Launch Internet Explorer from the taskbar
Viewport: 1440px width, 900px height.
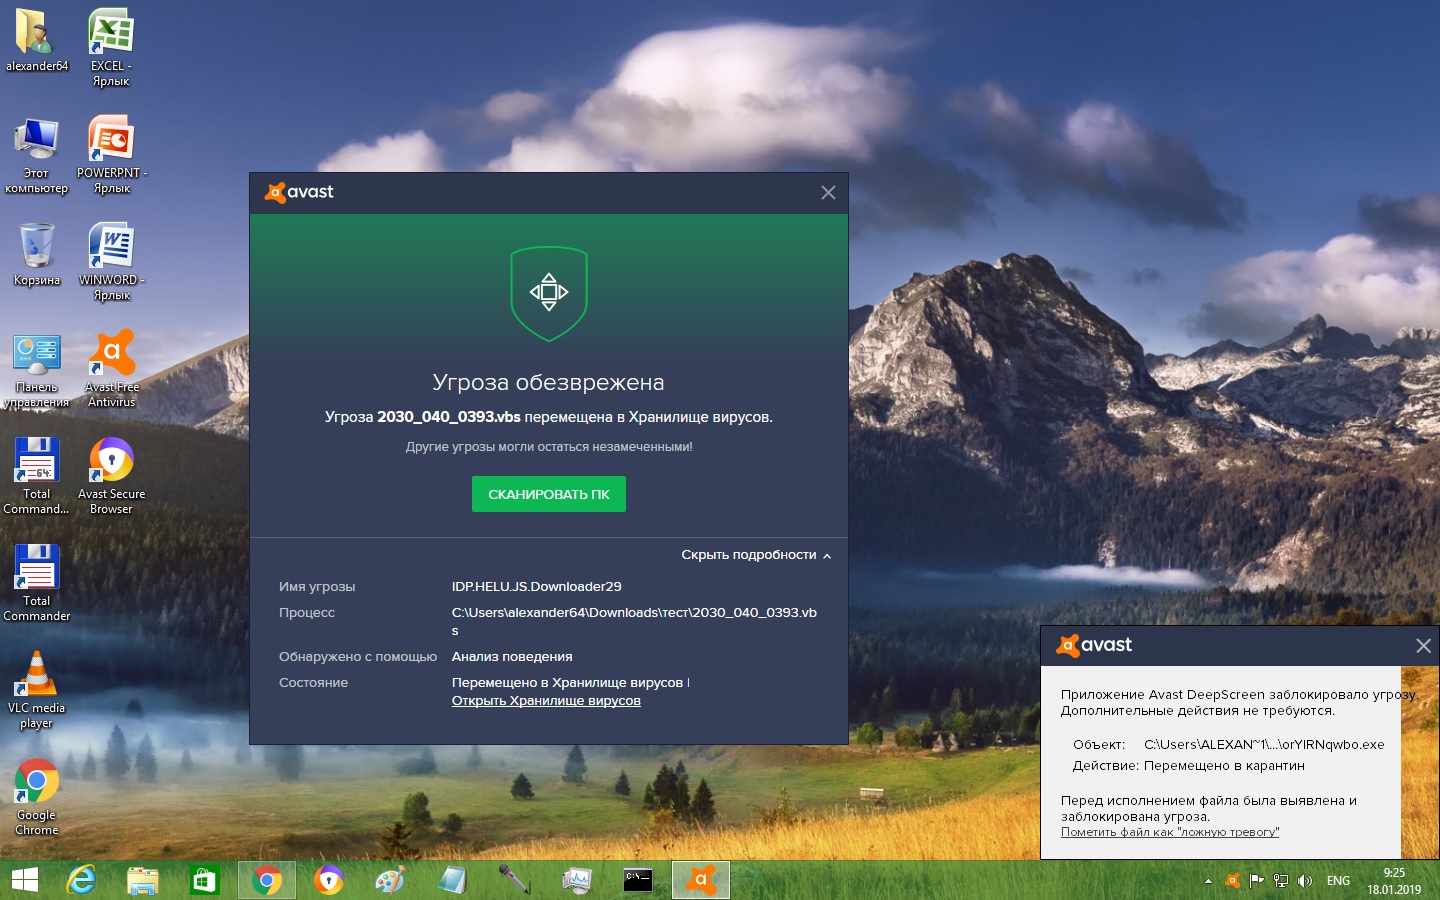[81, 880]
